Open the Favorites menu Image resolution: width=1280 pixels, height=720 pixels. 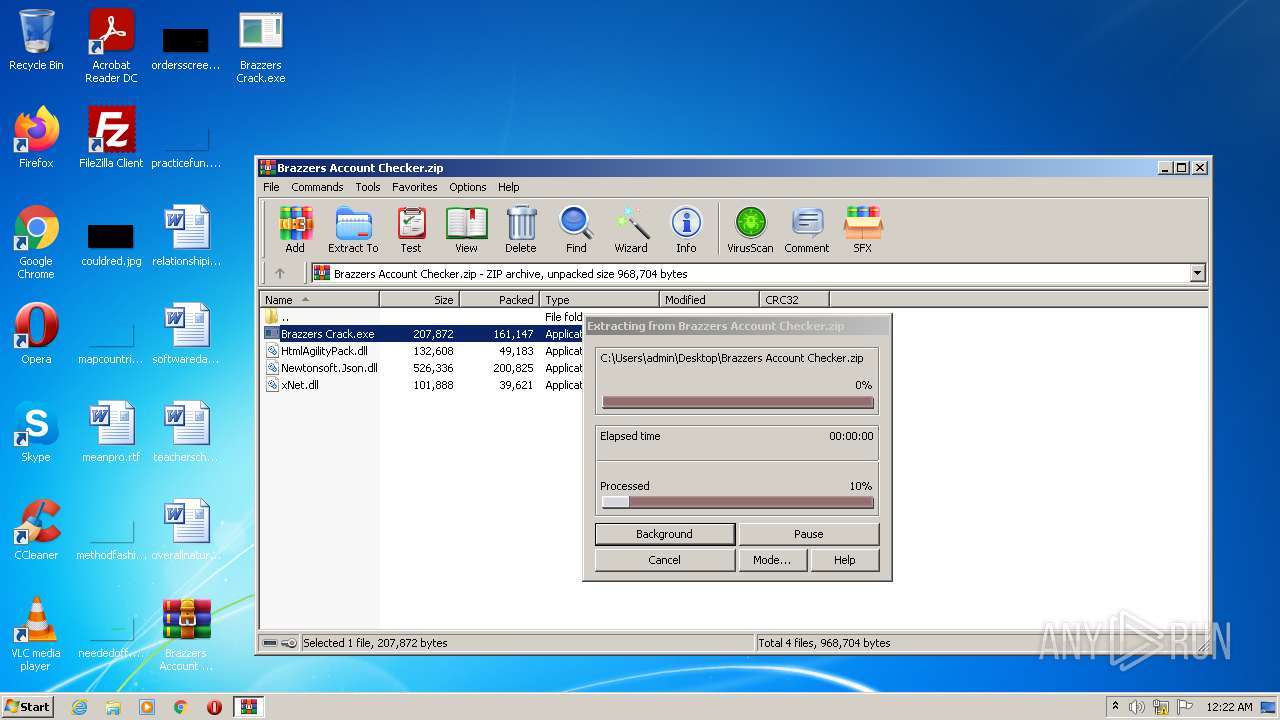414,187
